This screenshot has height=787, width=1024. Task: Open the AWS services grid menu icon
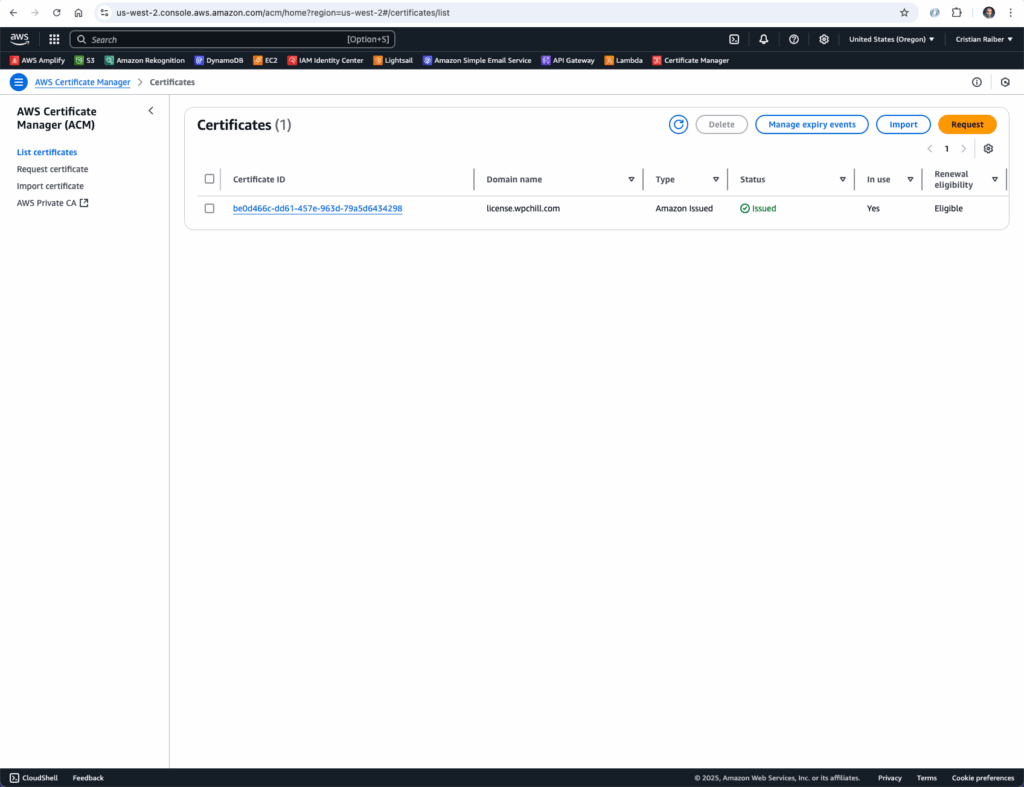tap(54, 40)
